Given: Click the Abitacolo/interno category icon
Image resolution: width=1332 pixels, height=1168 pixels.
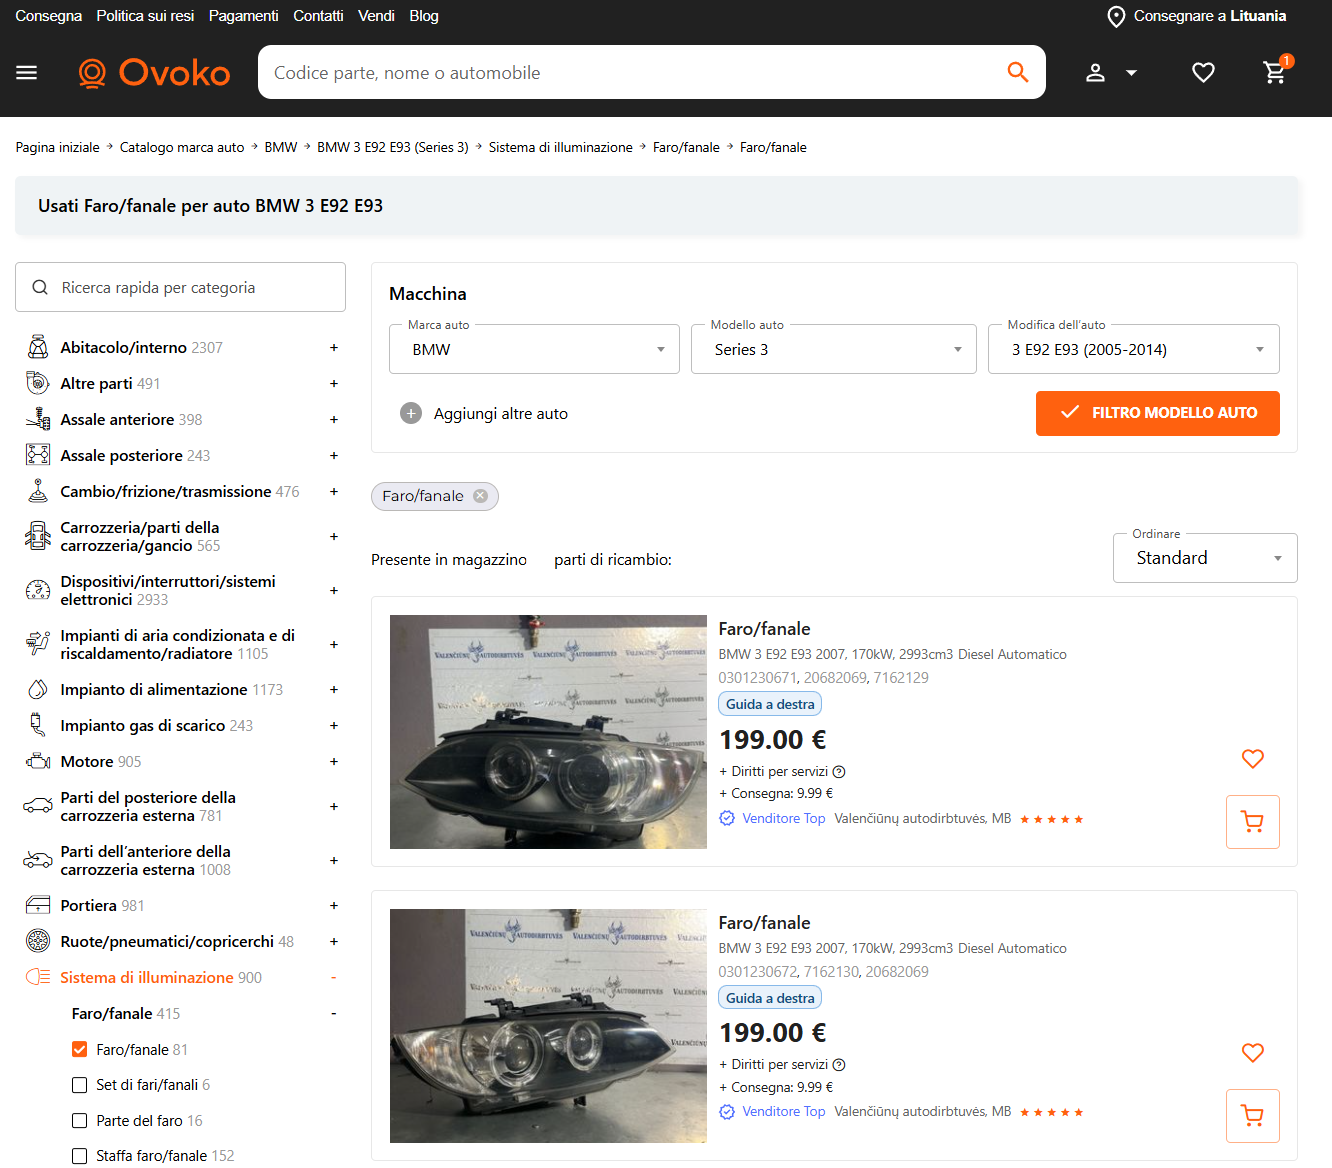Looking at the screenshot, I should click(38, 348).
